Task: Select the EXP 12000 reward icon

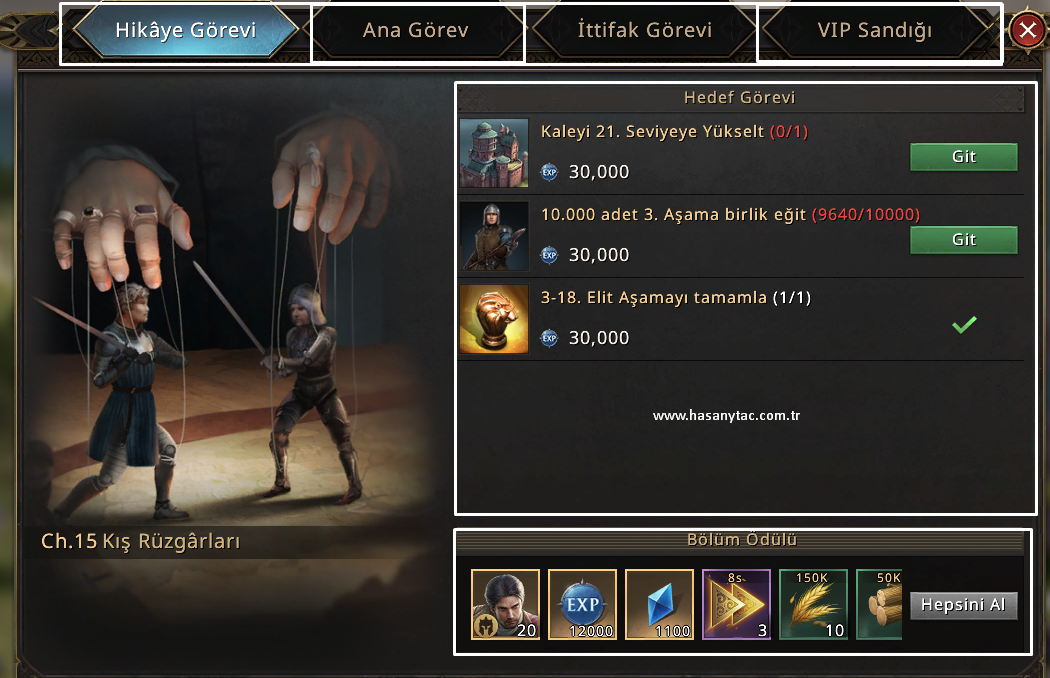Action: (x=583, y=604)
